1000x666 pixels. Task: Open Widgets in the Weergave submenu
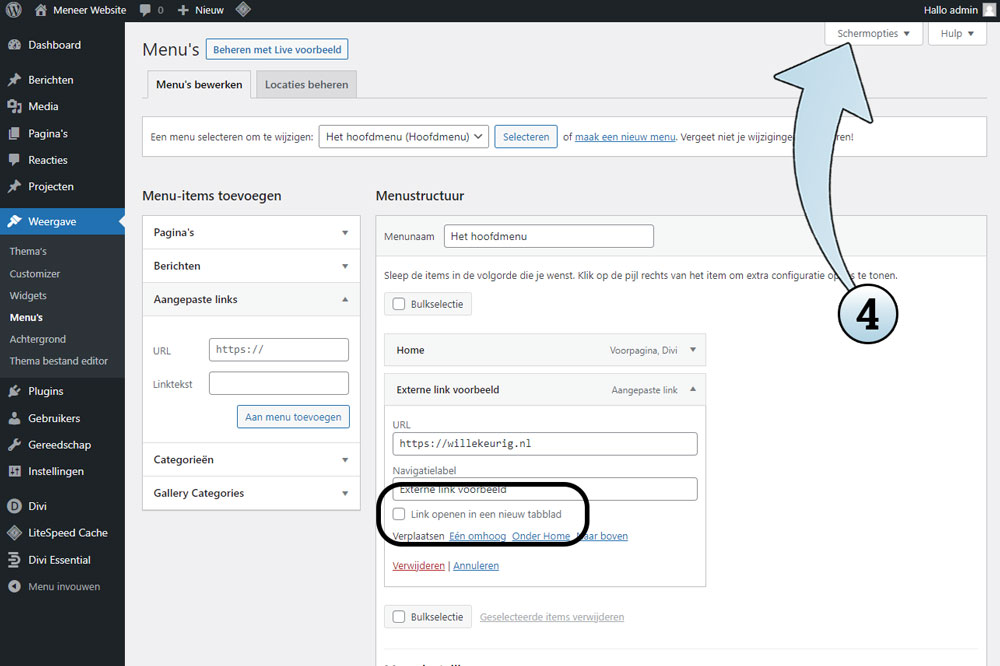pyautogui.click(x=28, y=295)
